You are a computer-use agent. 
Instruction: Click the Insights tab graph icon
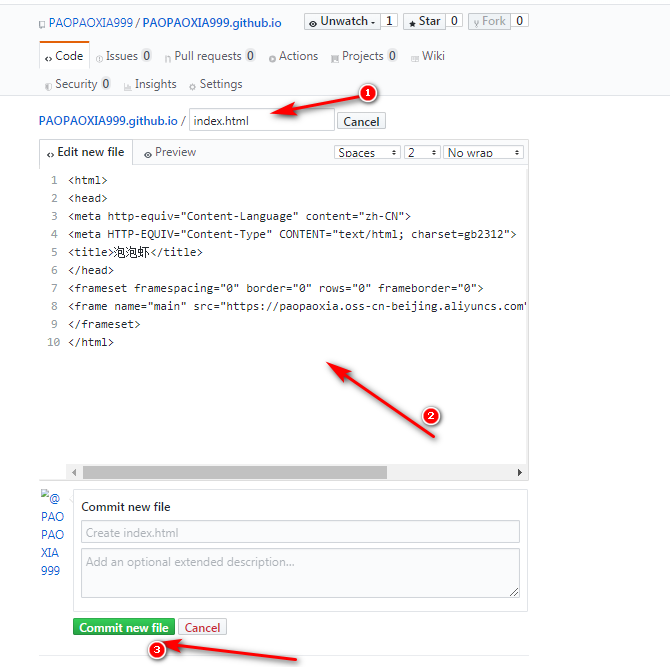127,87
